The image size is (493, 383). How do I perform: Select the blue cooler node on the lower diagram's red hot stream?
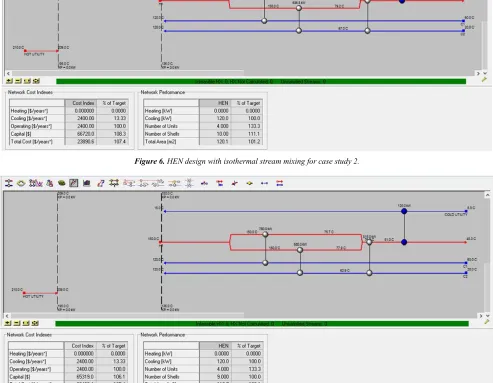click(x=404, y=242)
